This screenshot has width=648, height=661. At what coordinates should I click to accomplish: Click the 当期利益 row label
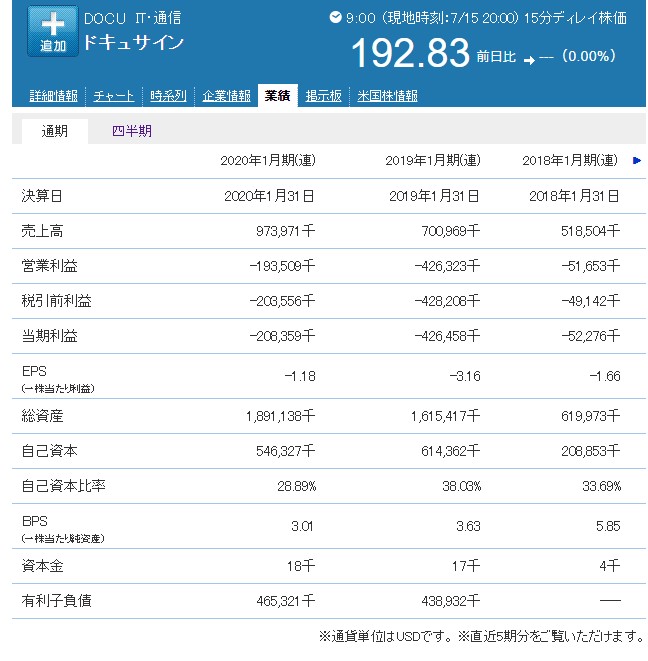pos(50,336)
